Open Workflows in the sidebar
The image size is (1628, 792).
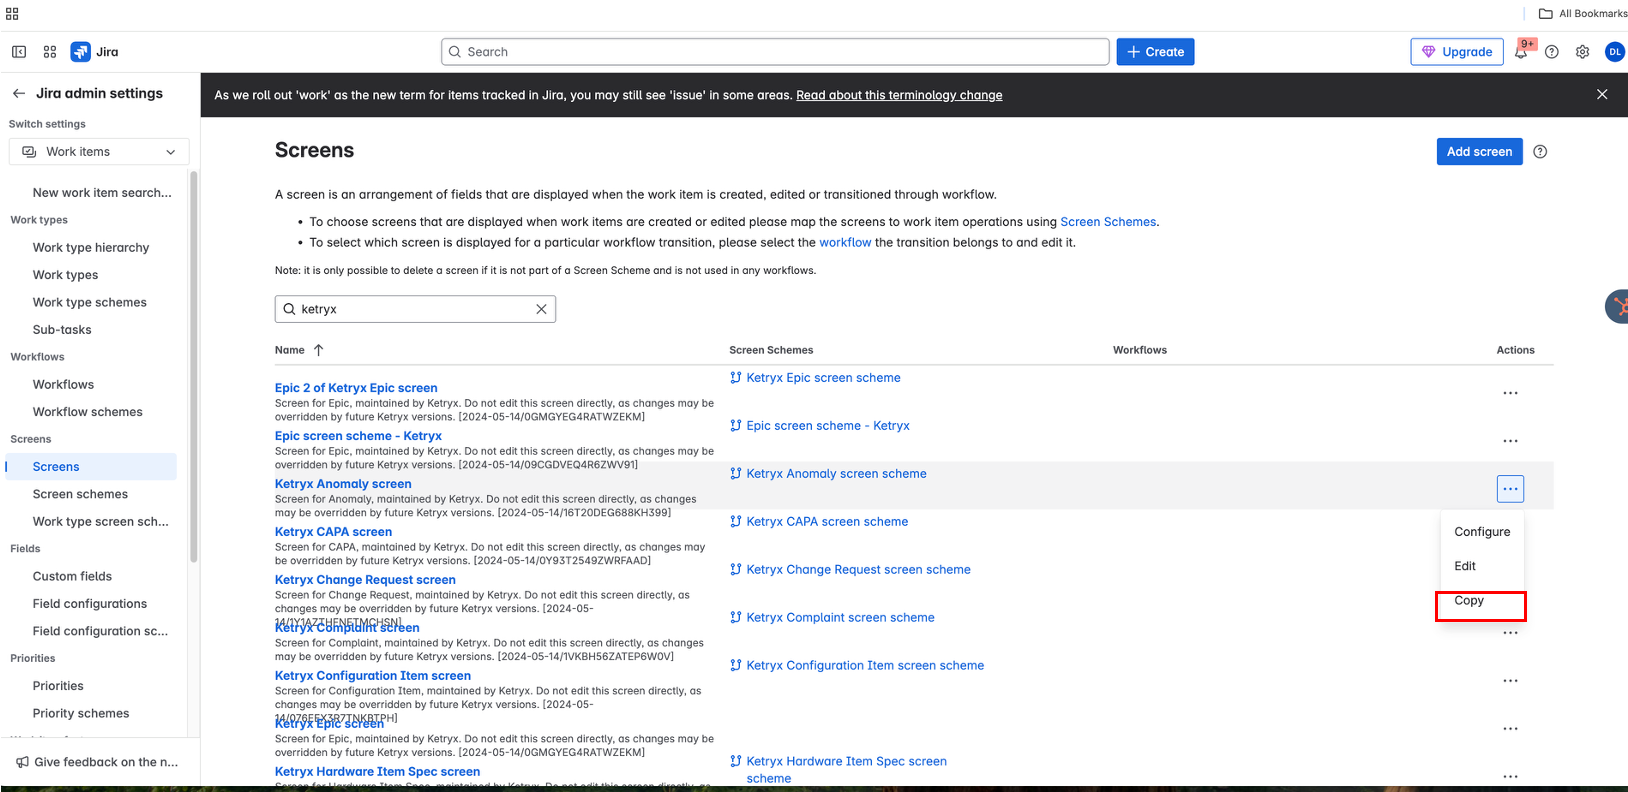(x=91, y=385)
